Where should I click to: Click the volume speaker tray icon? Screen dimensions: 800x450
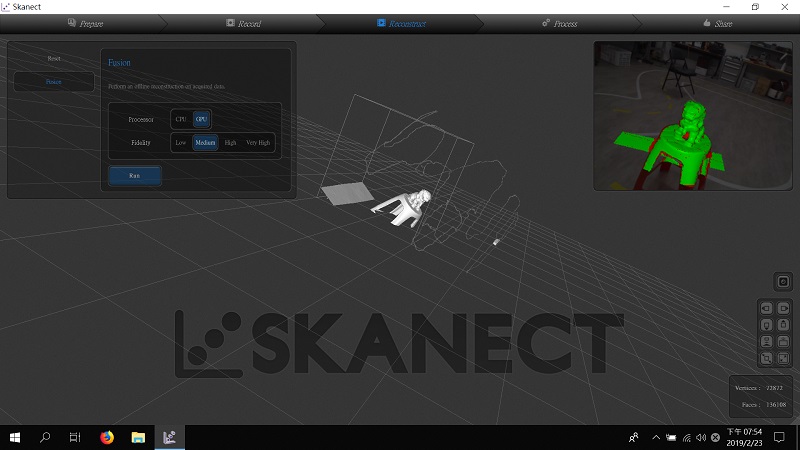tap(701, 438)
